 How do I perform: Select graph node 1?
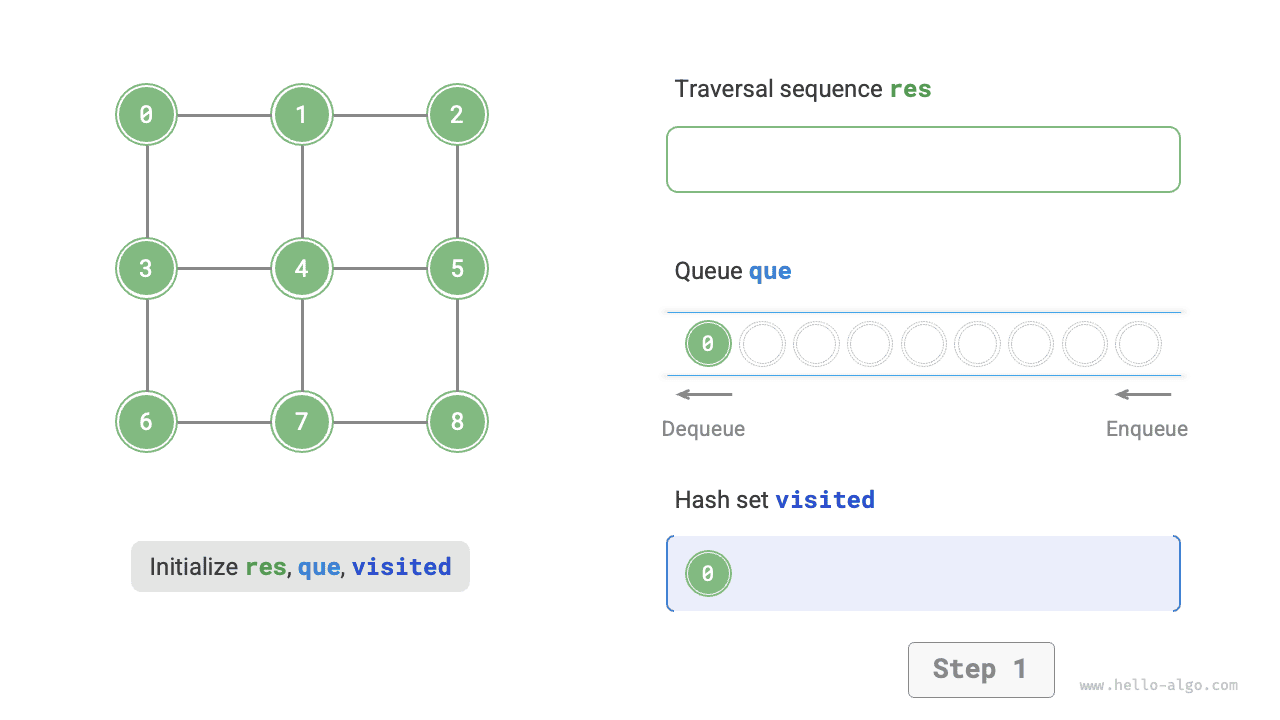[301, 115]
